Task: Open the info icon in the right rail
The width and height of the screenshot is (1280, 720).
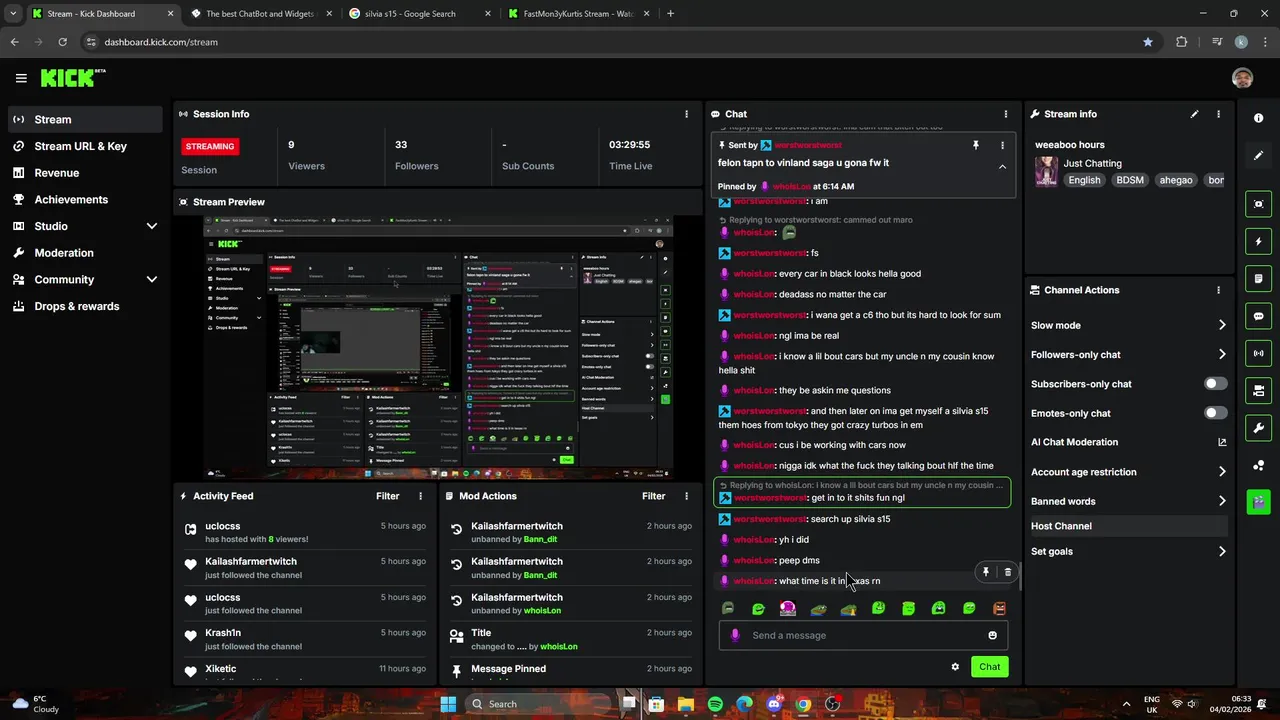Action: (x=1258, y=118)
